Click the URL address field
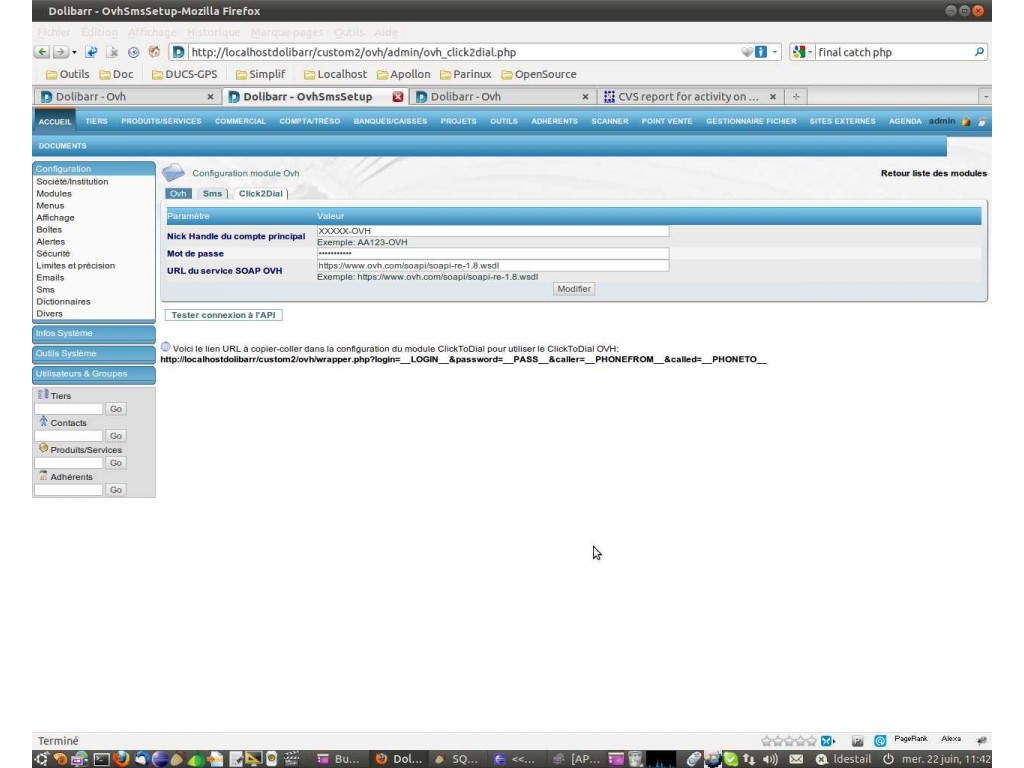 pos(462,52)
